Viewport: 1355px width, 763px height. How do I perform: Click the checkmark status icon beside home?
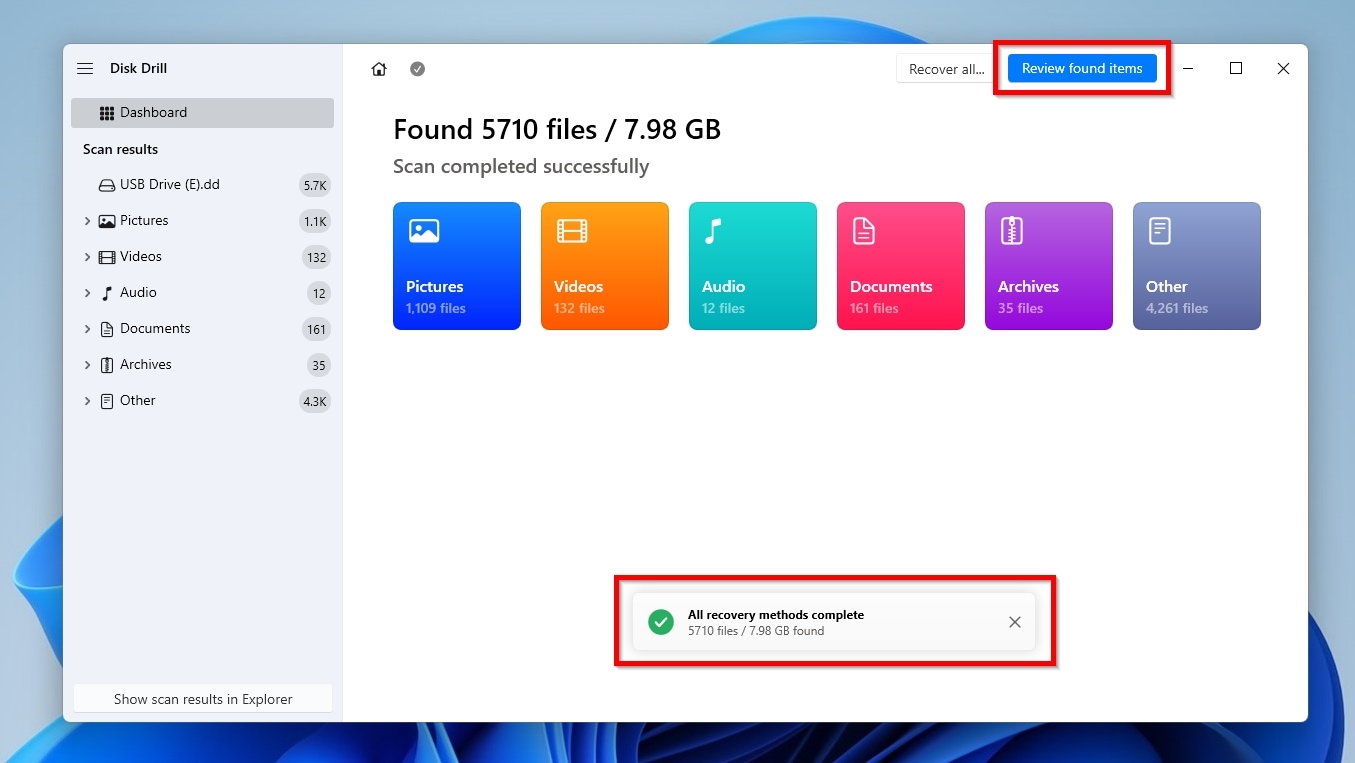[417, 68]
